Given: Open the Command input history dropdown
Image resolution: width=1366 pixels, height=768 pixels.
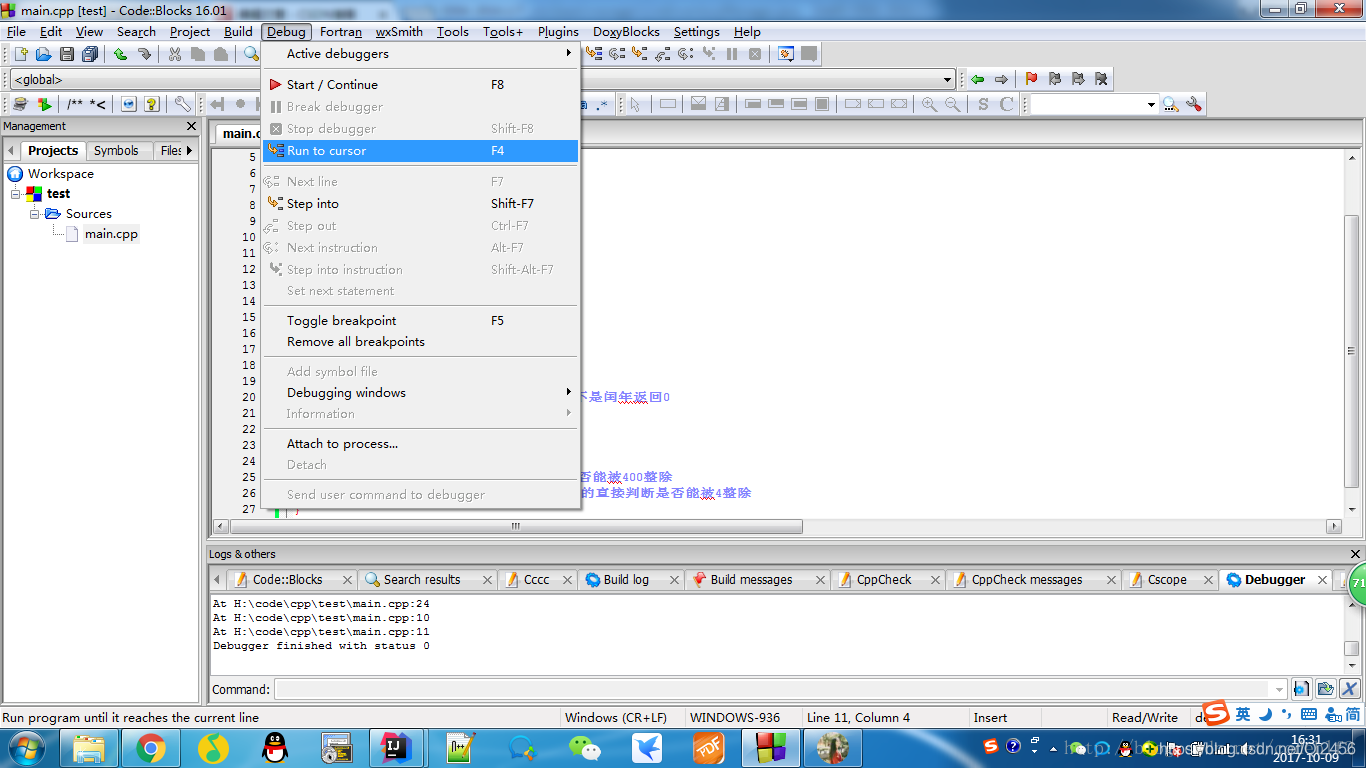Looking at the screenshot, I should point(1279,689).
